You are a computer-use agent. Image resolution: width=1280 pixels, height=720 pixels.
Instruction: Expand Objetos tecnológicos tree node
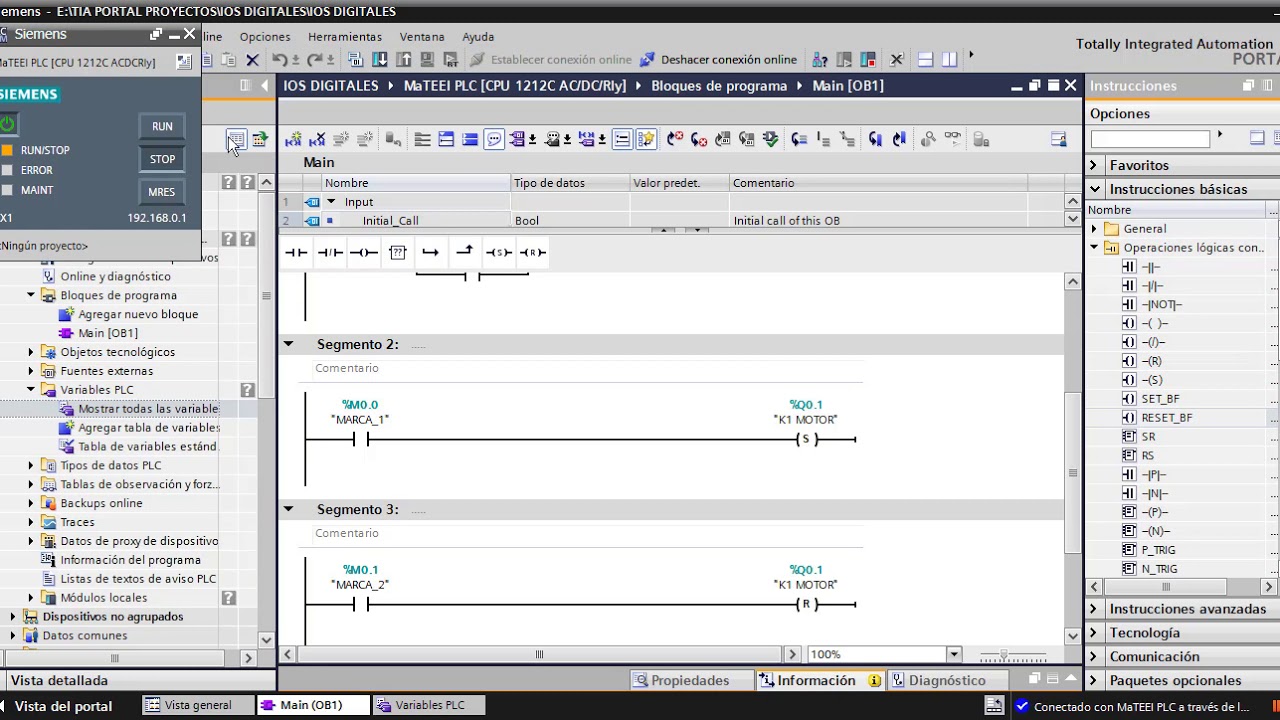coord(31,352)
